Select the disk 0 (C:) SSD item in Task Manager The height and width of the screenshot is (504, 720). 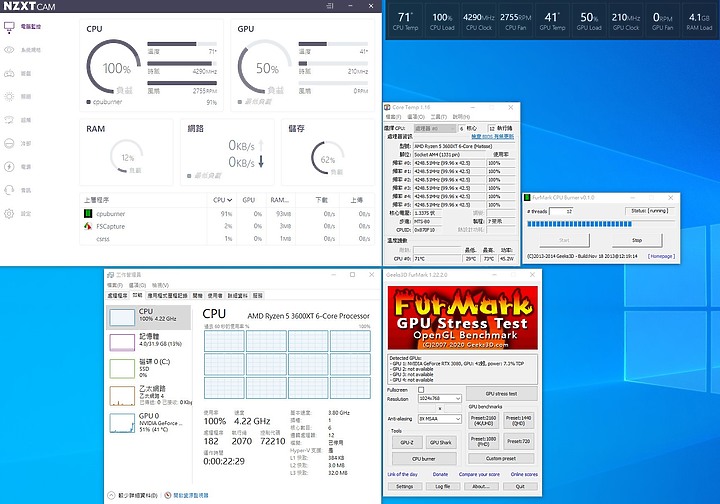149,368
